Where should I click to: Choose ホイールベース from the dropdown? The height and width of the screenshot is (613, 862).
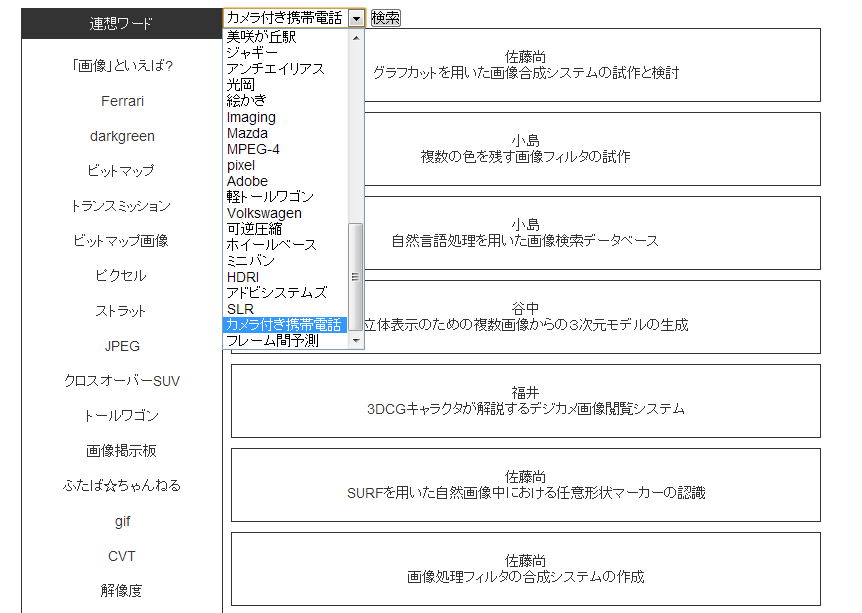pyautogui.click(x=285, y=245)
